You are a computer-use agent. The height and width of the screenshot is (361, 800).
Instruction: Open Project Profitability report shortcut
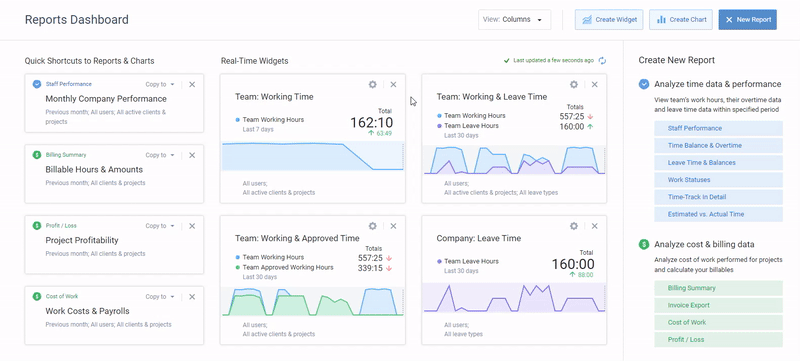(x=82, y=240)
